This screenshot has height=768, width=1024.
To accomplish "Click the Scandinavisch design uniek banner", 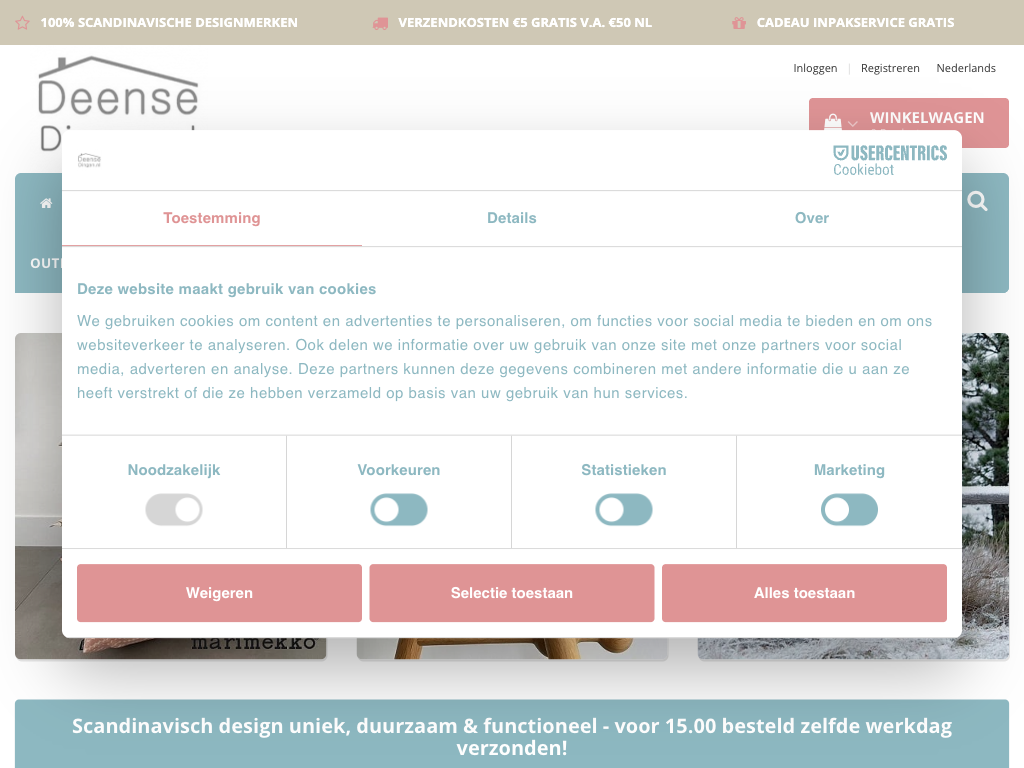I will tap(512, 736).
